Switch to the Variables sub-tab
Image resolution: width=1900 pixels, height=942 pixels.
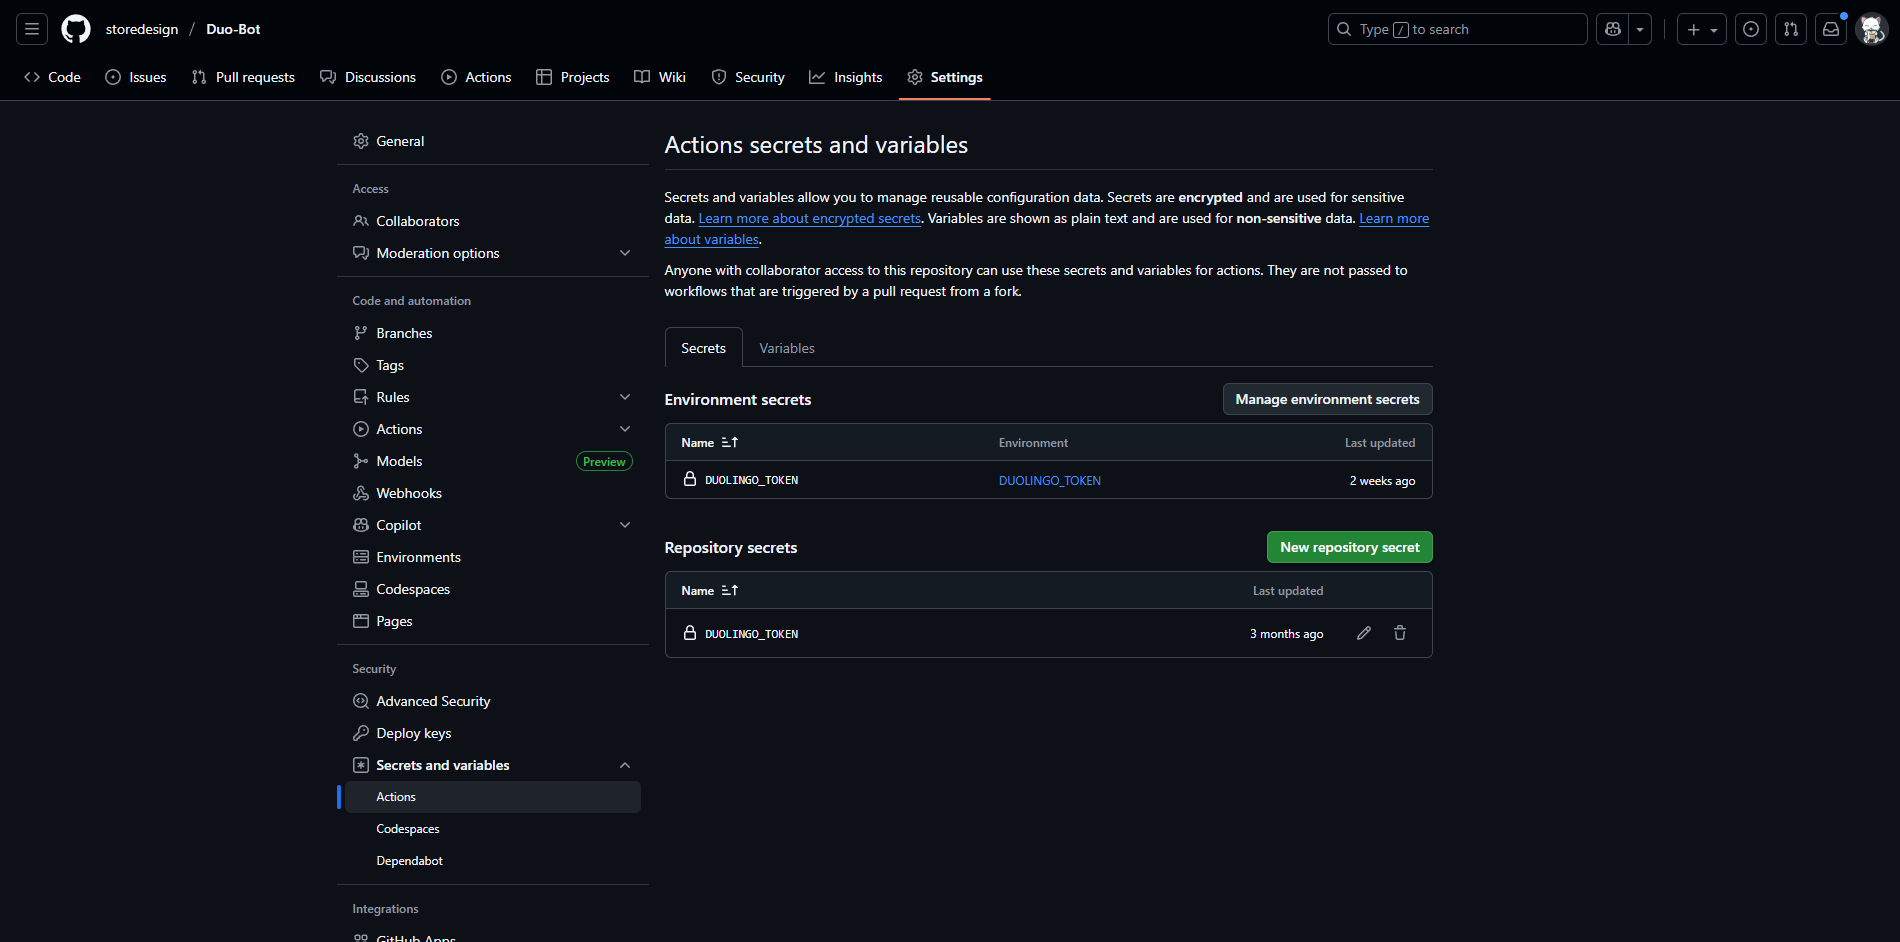coord(787,348)
